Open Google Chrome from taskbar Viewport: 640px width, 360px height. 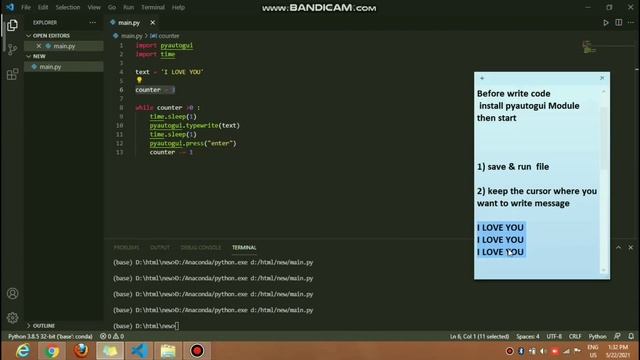(52, 351)
